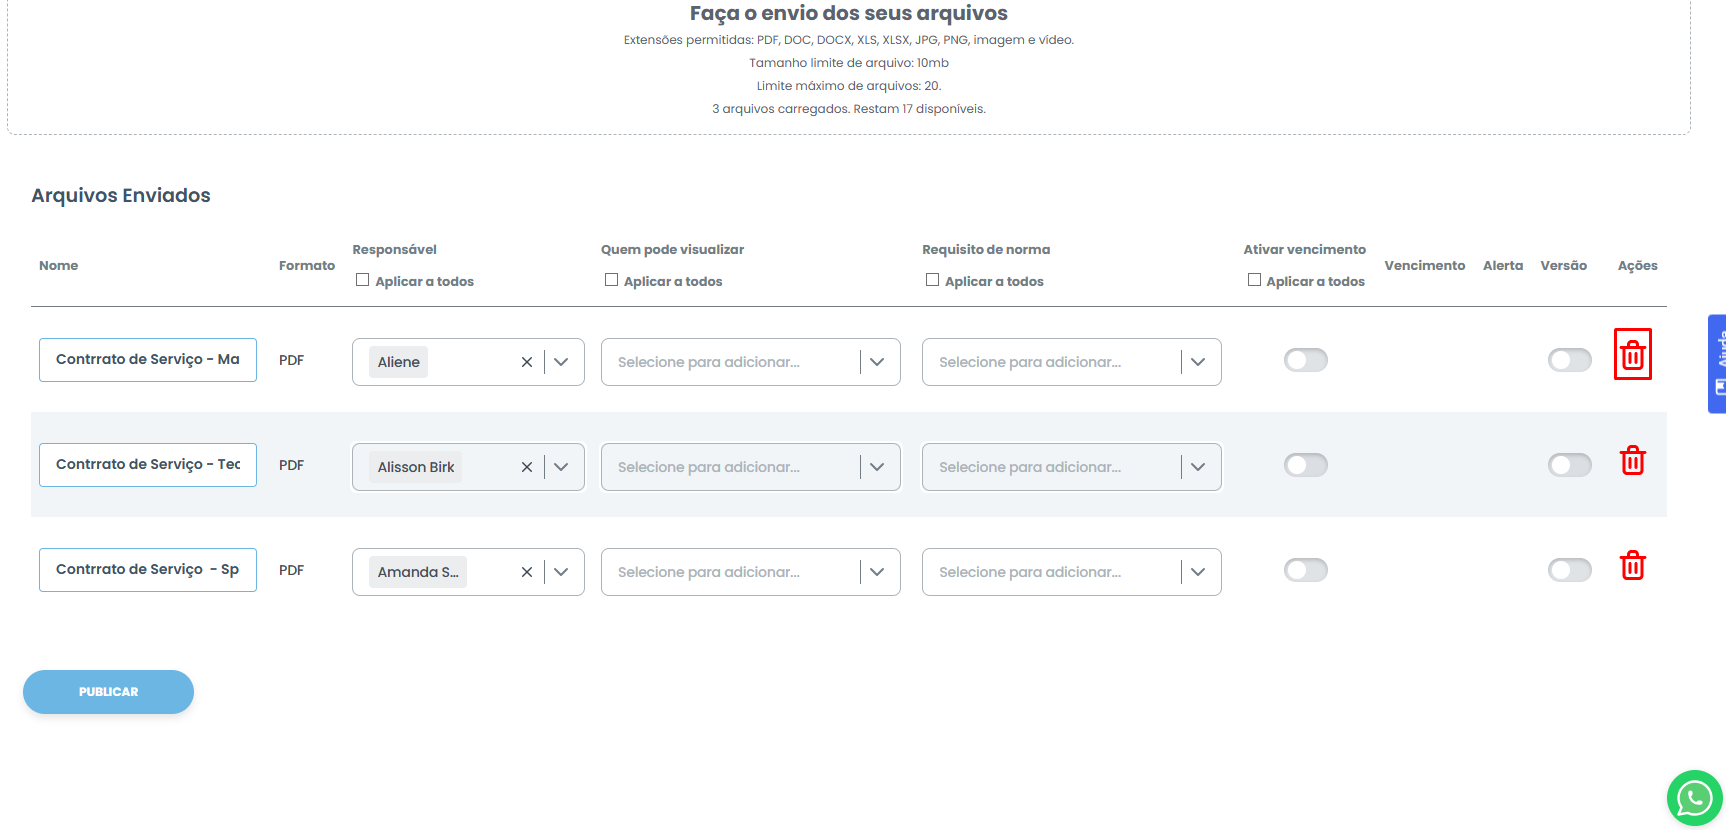Open Quem pode visualizar dropdown in Alisson Birk row

(x=877, y=467)
